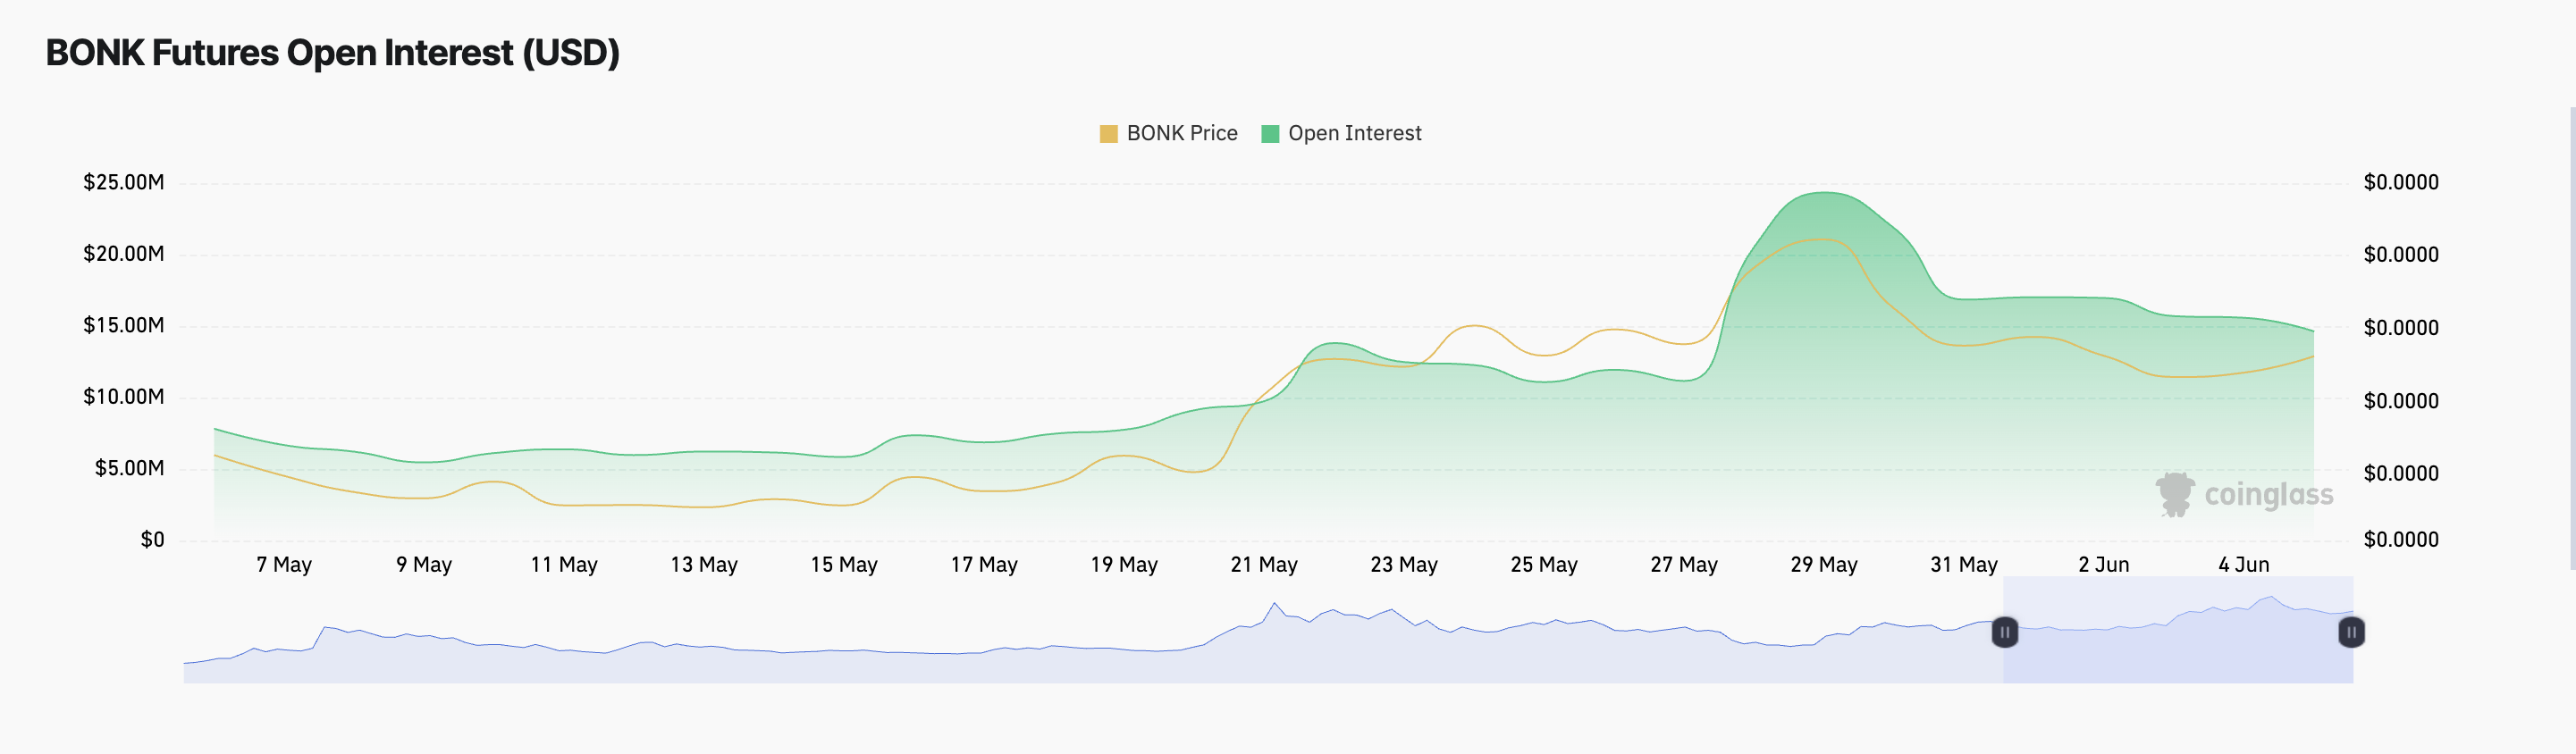Toggle the Open Interest legend series
This screenshot has height=754, width=2576.
1341,133
